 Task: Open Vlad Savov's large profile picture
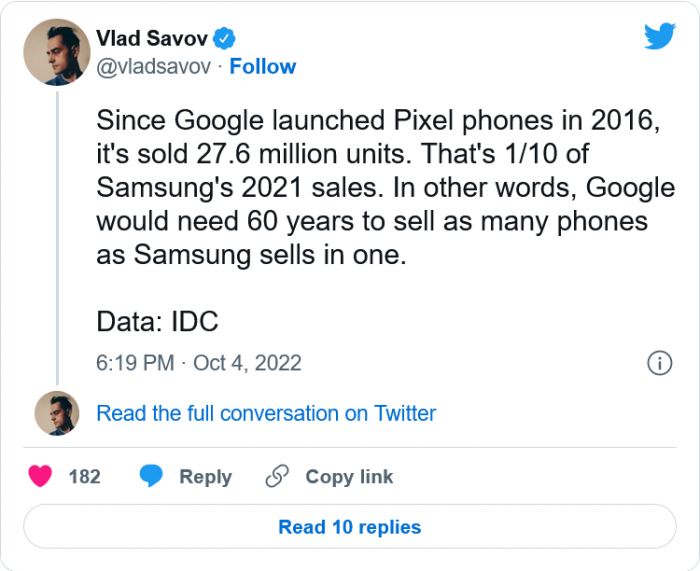pyautogui.click(x=56, y=52)
